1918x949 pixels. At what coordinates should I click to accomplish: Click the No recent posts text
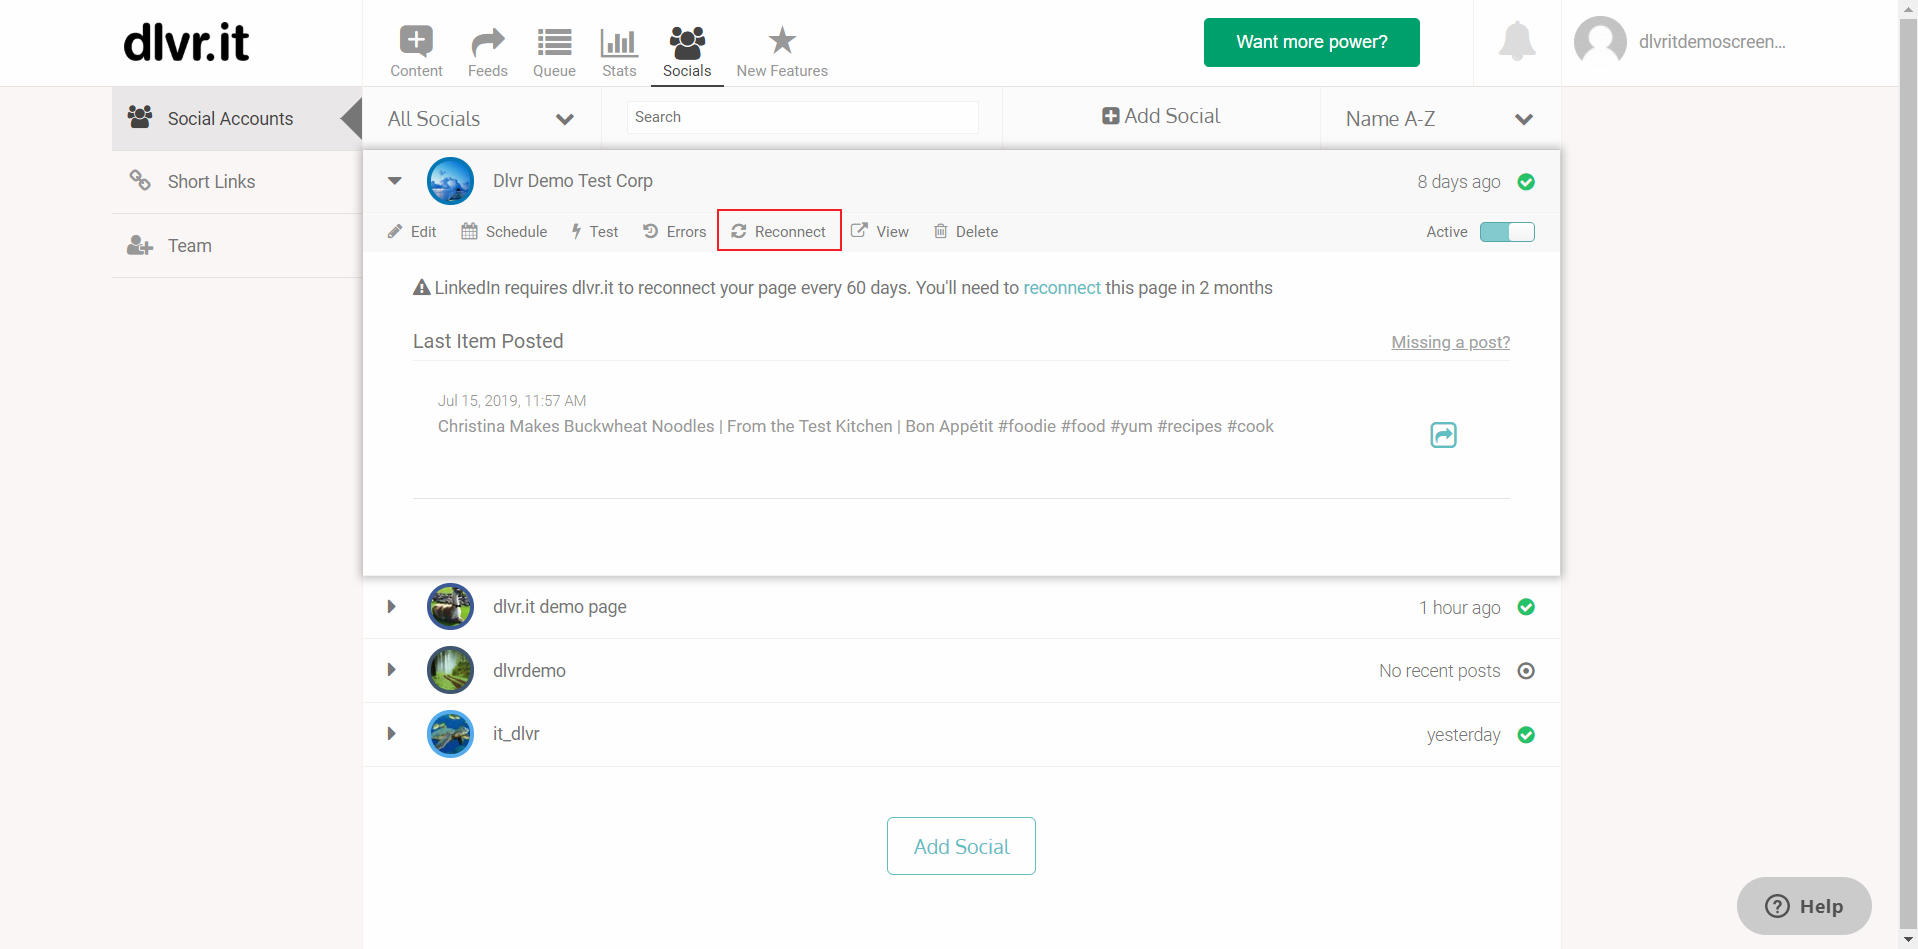[1439, 671]
